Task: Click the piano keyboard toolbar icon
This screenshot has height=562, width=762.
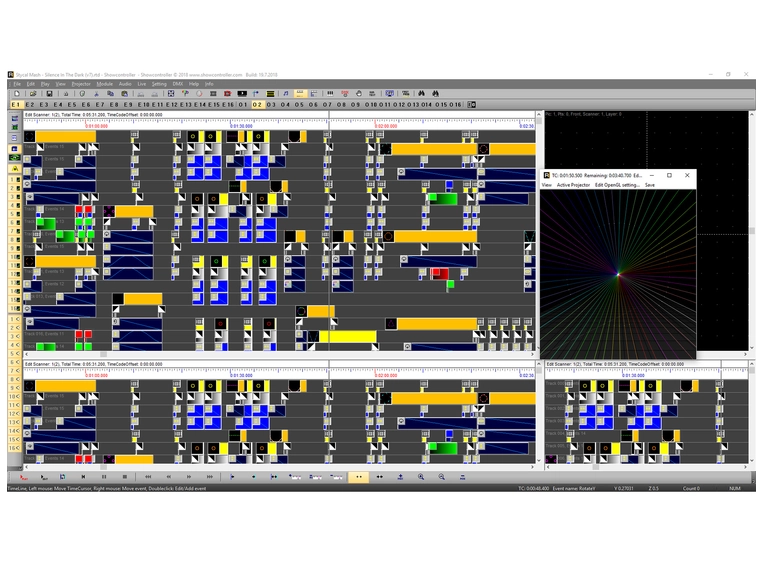Action: (x=330, y=93)
